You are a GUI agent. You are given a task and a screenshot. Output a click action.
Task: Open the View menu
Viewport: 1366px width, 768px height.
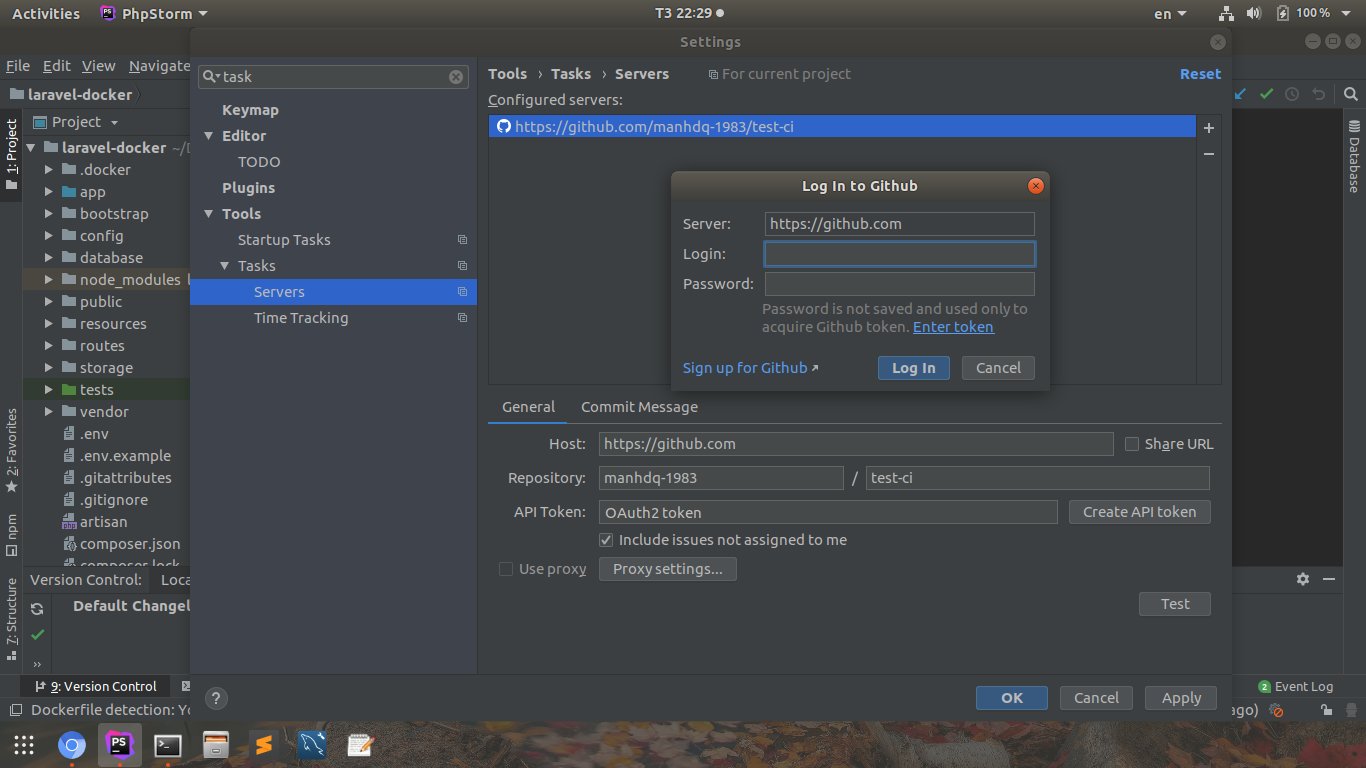[x=98, y=66]
